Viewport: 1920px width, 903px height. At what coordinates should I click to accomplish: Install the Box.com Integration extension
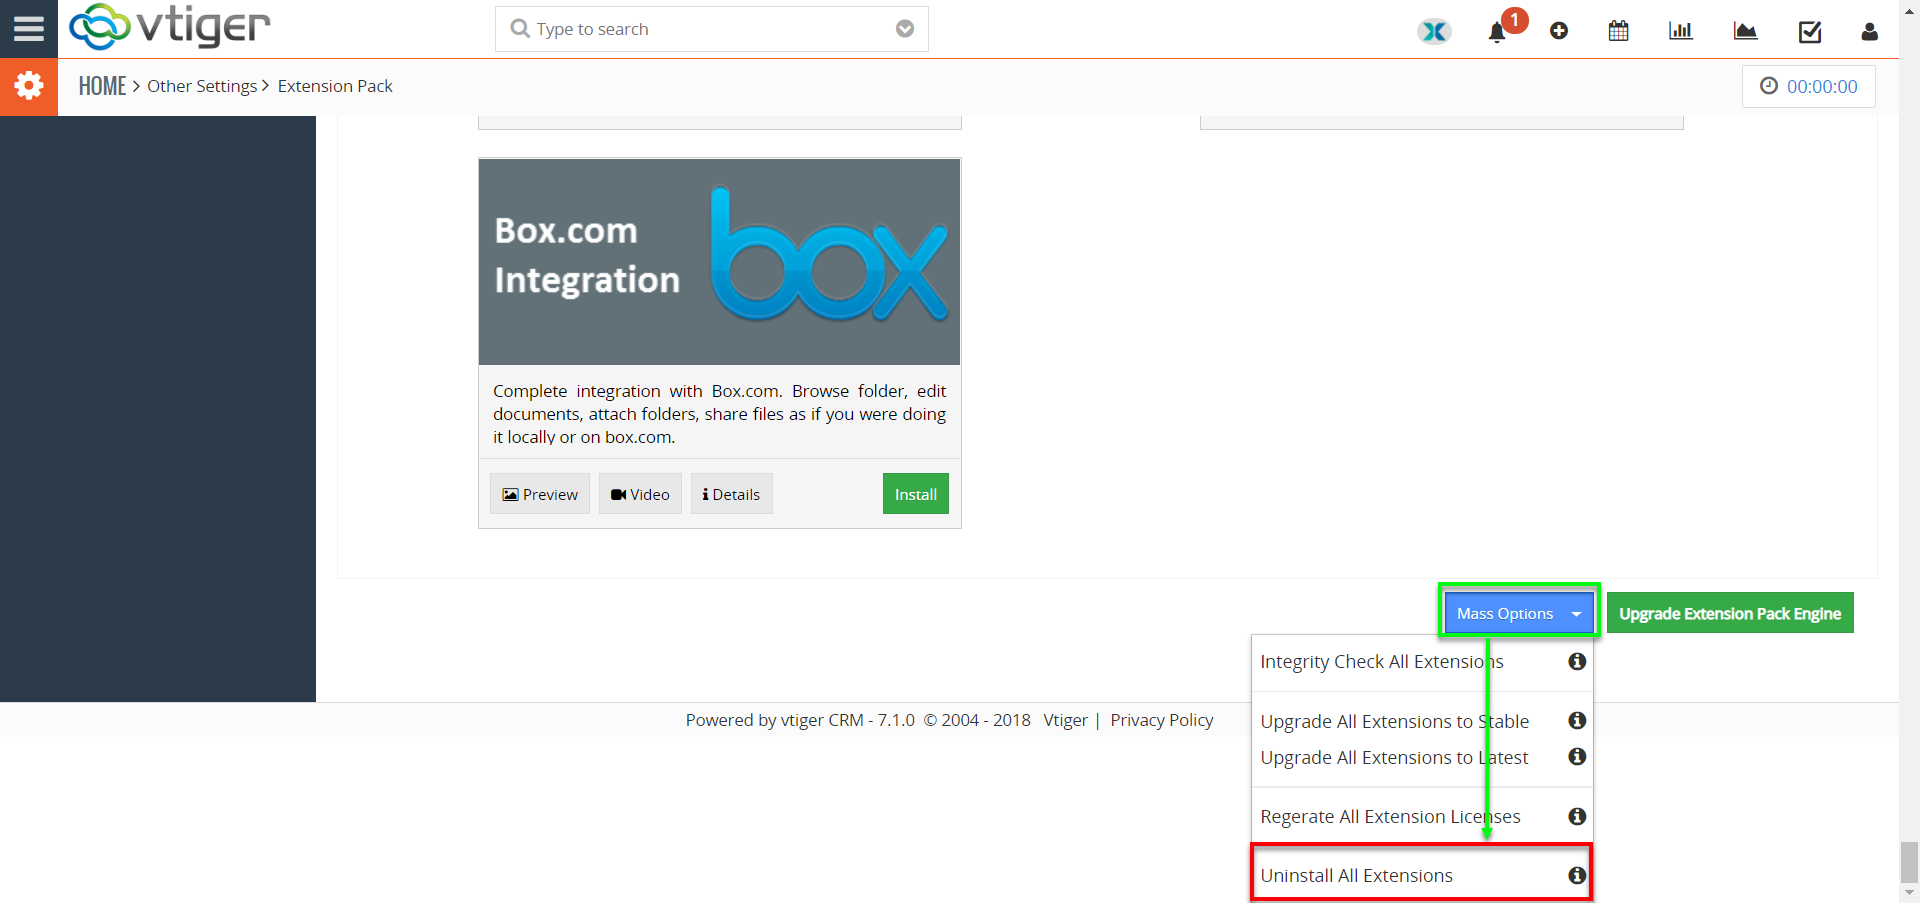tap(915, 494)
